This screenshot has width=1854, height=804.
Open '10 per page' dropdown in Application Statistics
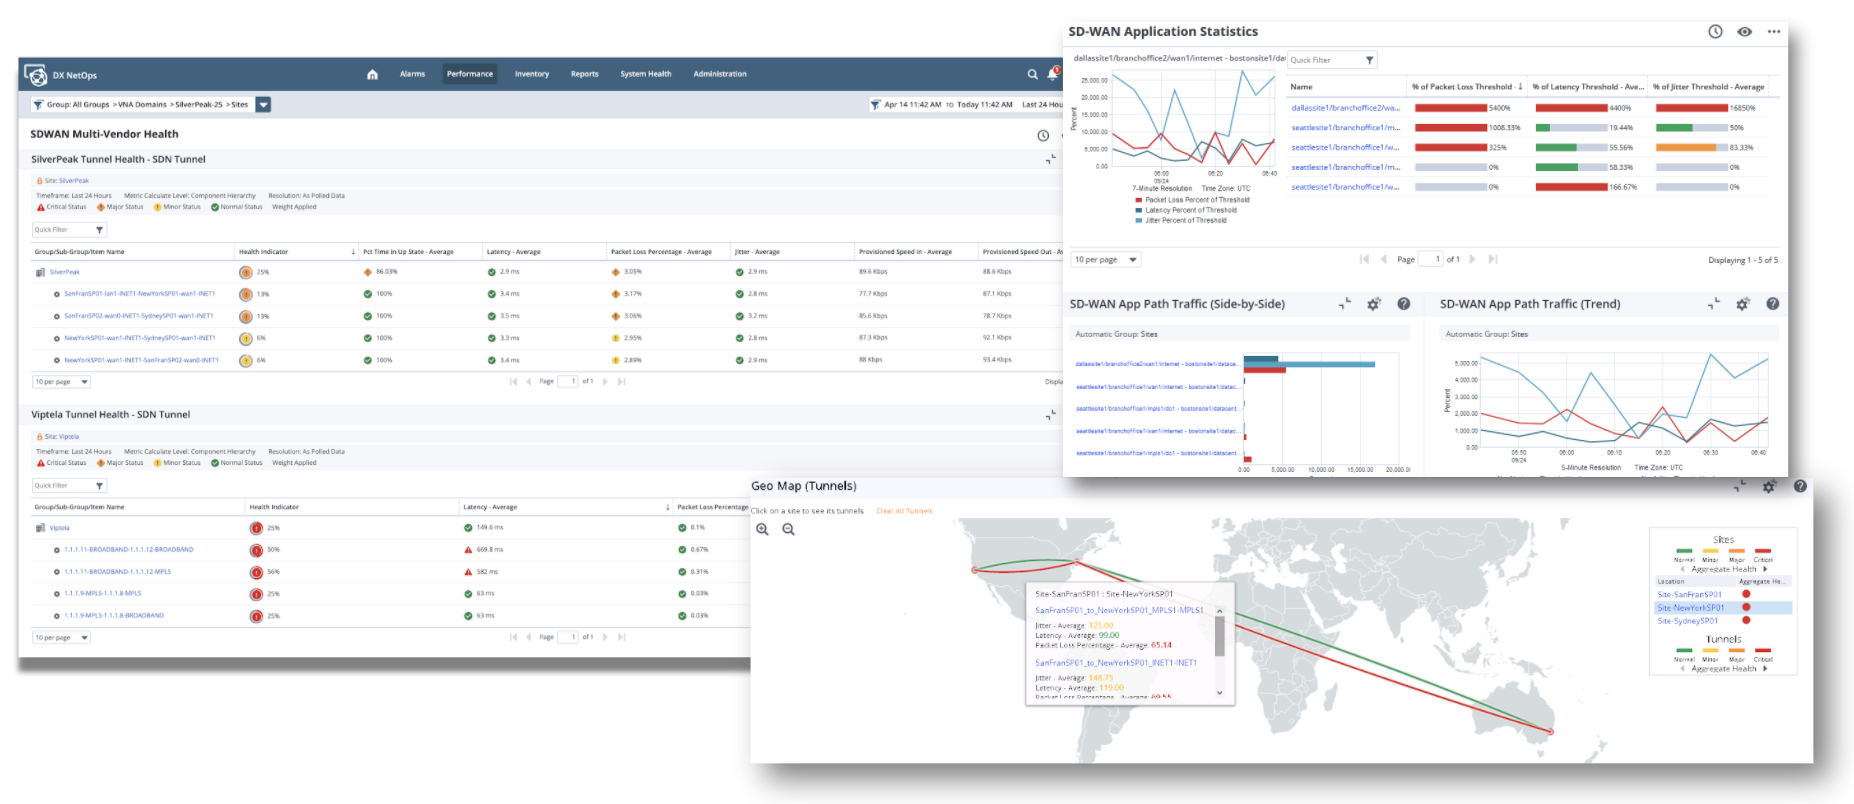click(1106, 260)
